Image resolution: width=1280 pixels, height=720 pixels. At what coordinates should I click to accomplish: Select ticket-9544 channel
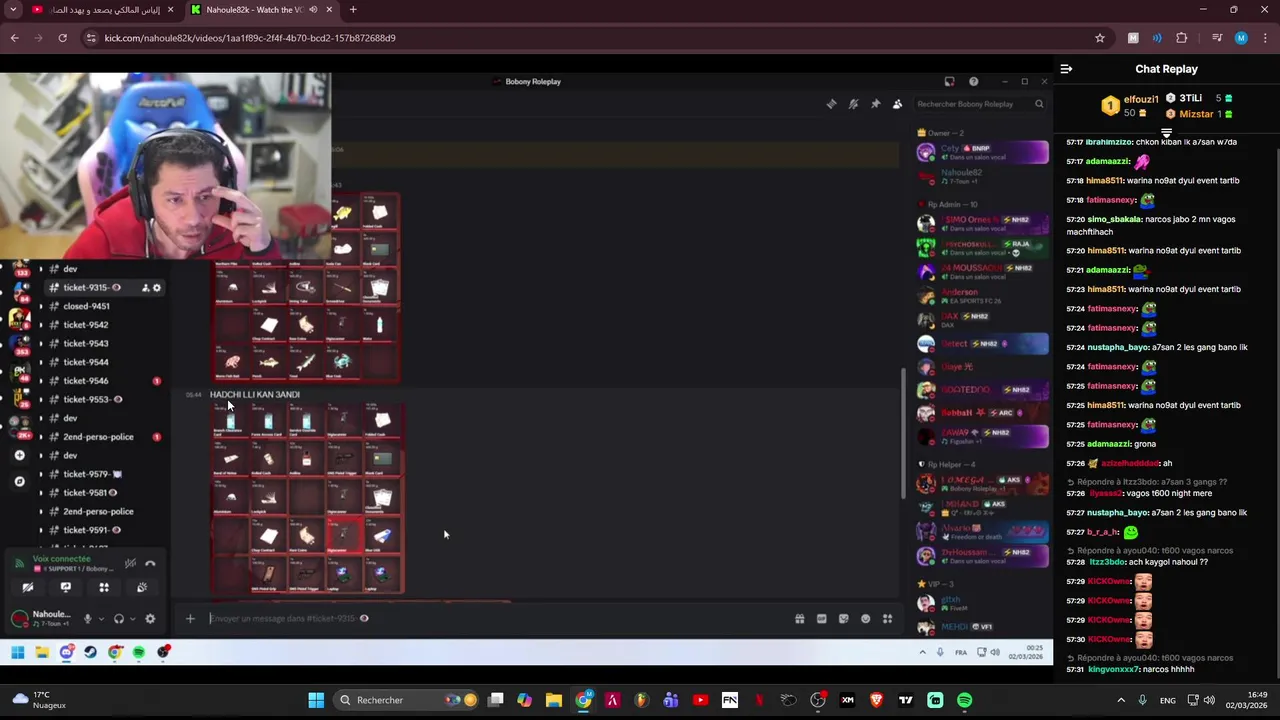(86, 362)
